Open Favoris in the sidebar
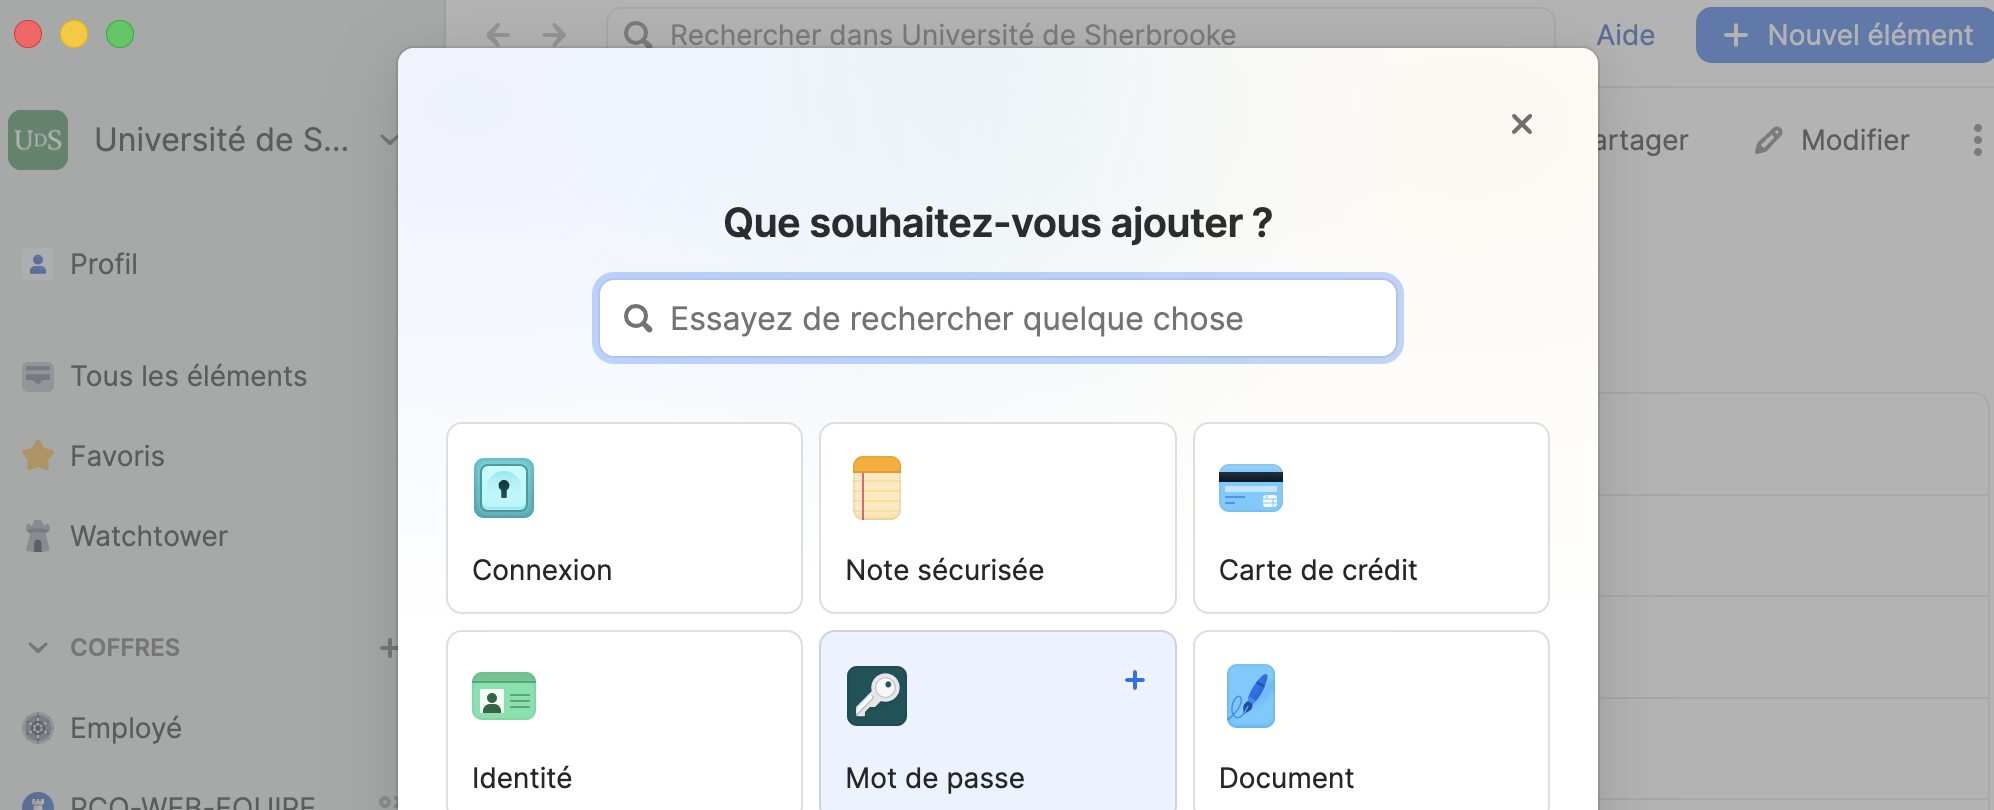Viewport: 1994px width, 810px height. pyautogui.click(x=117, y=457)
